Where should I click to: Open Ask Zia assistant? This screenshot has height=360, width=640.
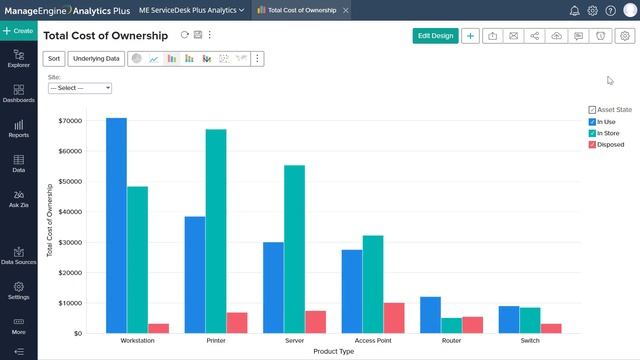click(18, 199)
